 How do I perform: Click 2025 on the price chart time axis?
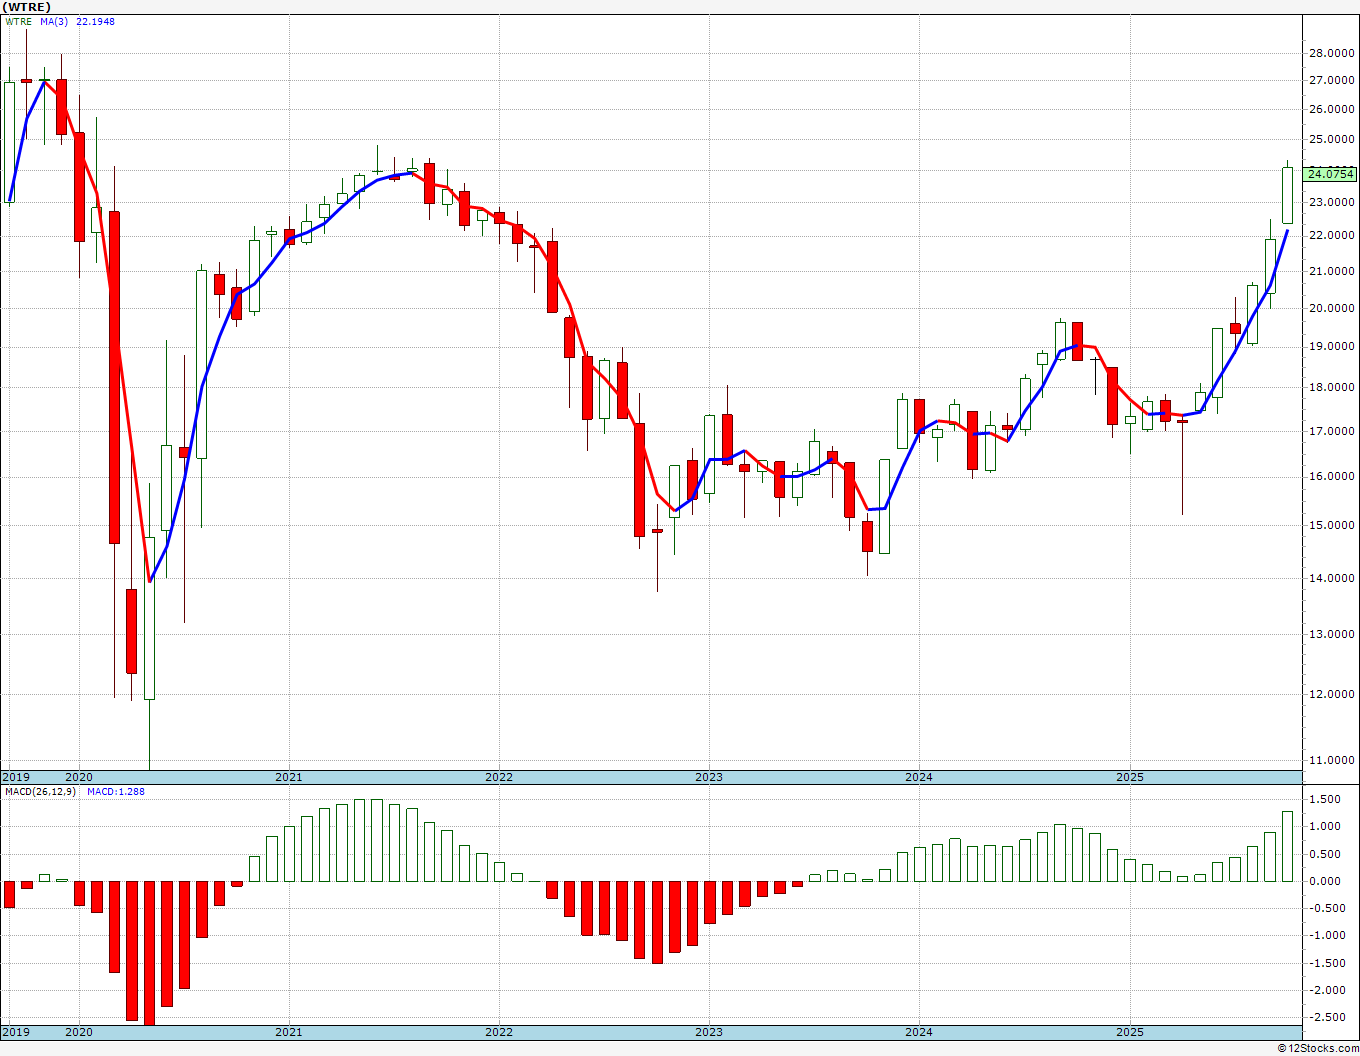[x=1130, y=777]
